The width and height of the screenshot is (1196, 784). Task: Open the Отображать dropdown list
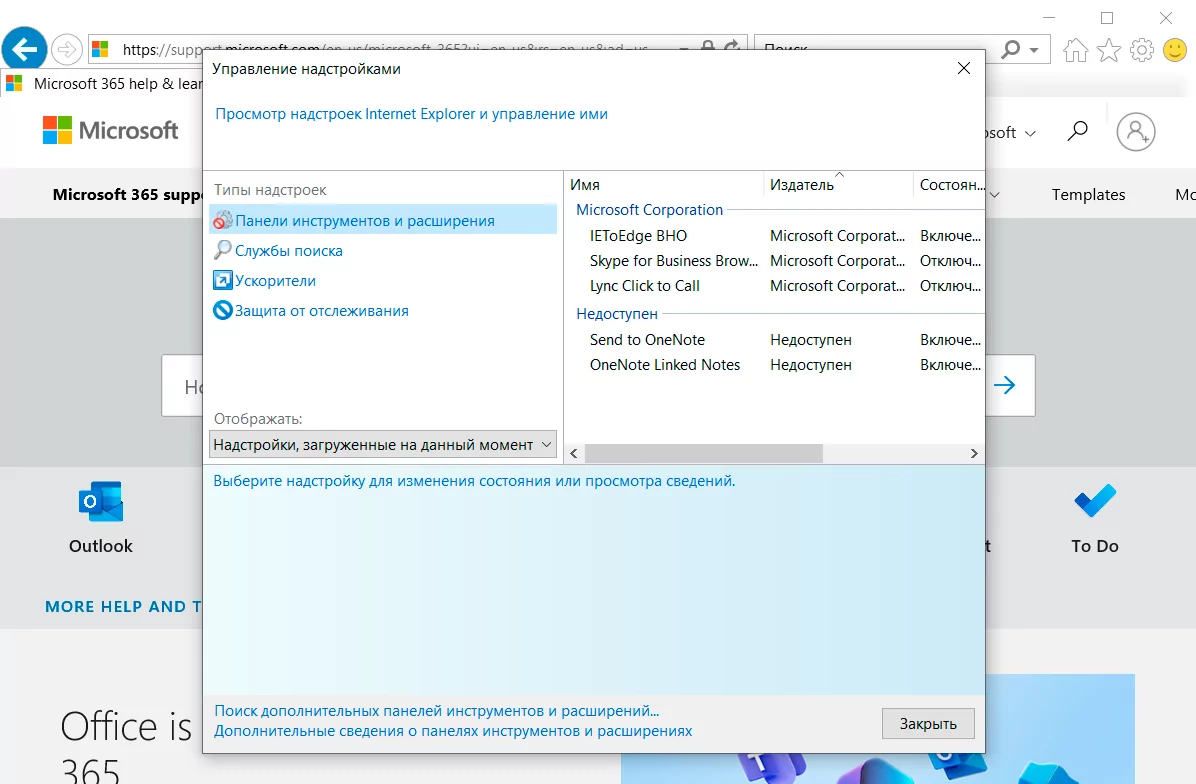(x=383, y=445)
